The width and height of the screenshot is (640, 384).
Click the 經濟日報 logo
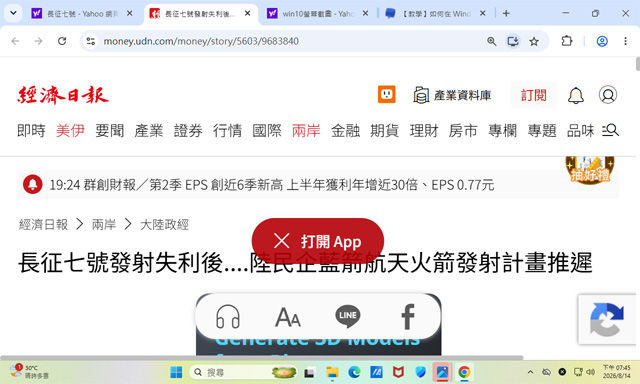63,95
